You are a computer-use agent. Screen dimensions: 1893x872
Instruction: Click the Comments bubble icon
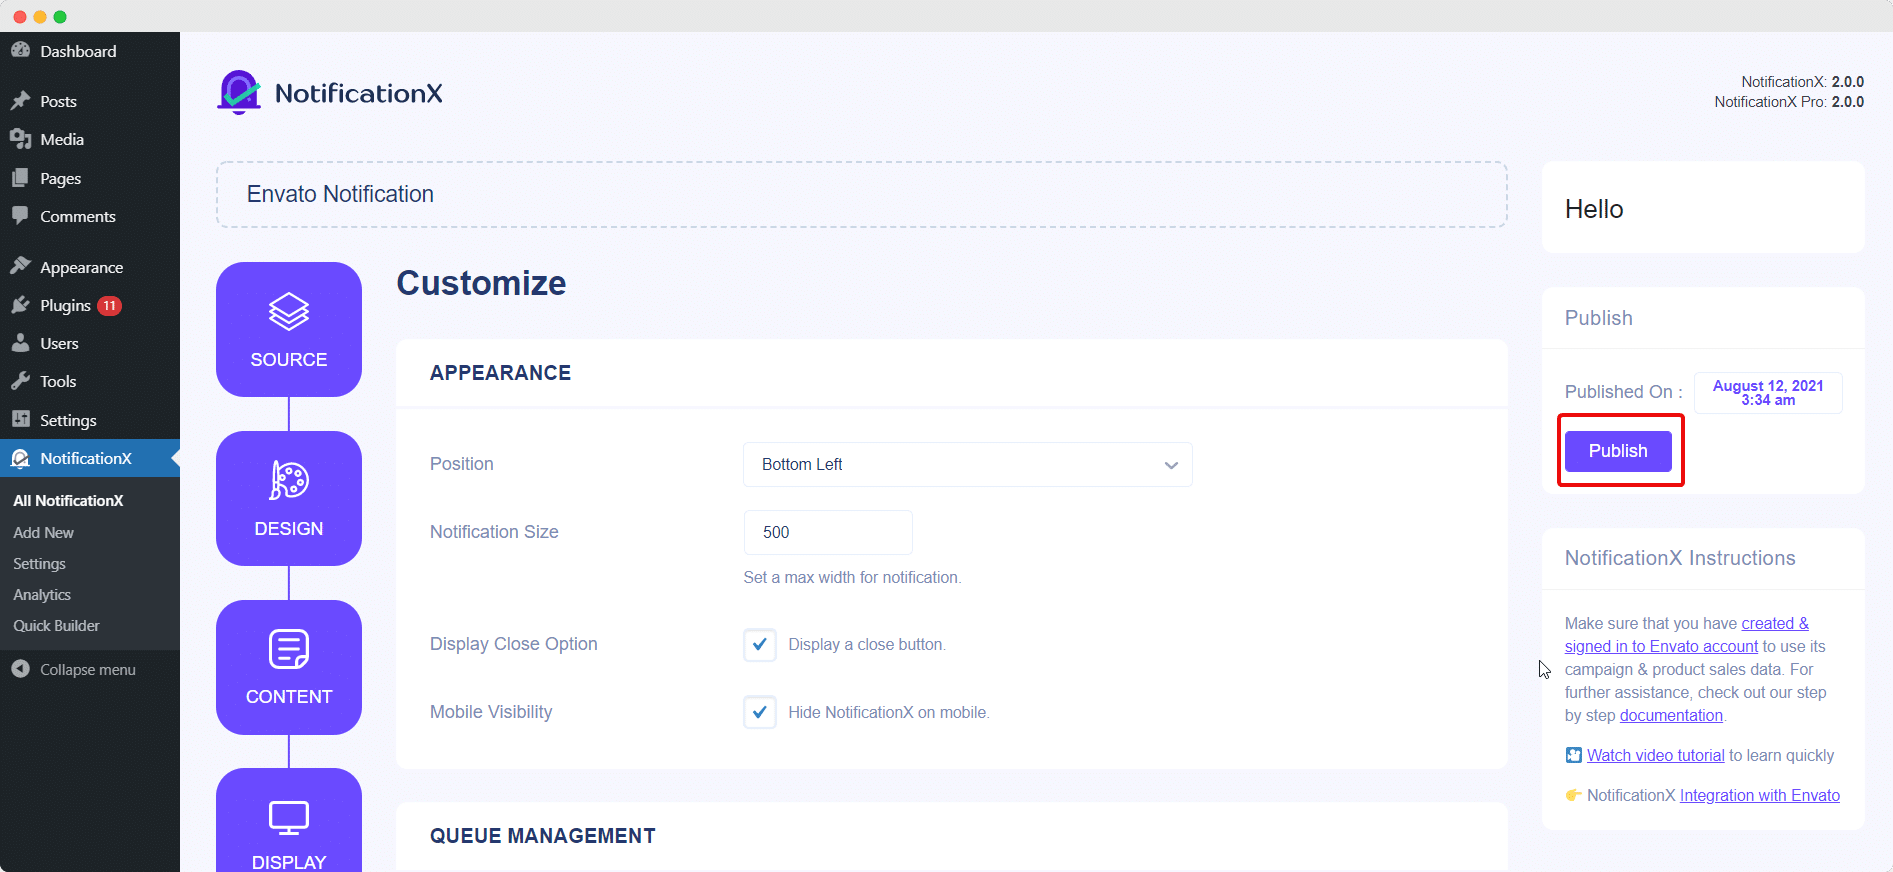coord(20,216)
